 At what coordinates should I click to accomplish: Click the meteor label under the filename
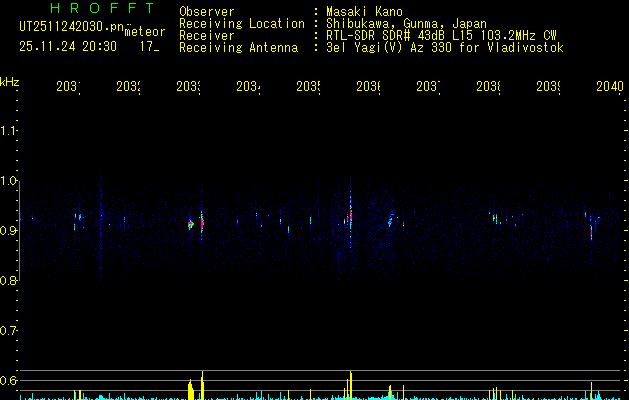click(x=145, y=32)
